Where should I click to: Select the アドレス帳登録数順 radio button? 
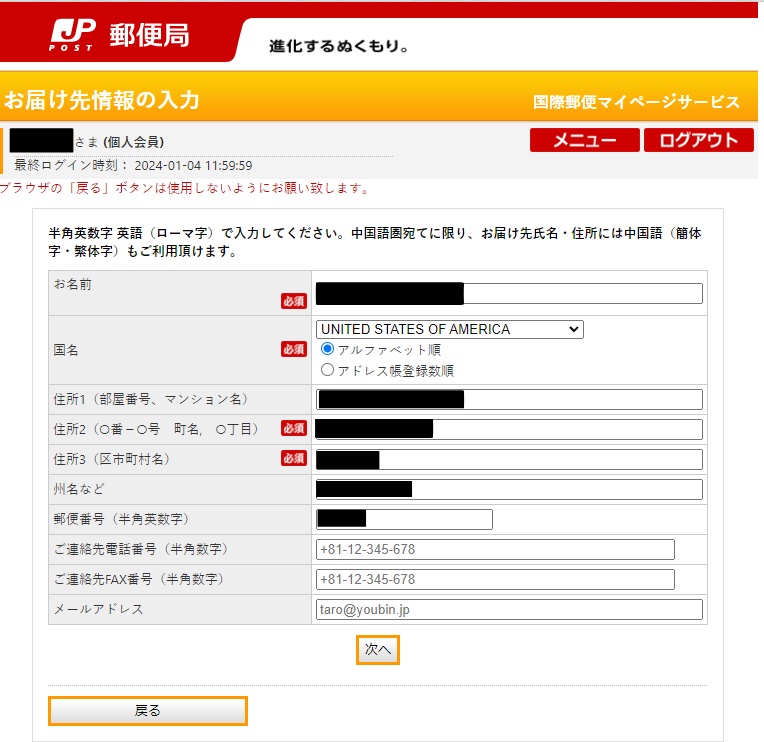[x=328, y=370]
